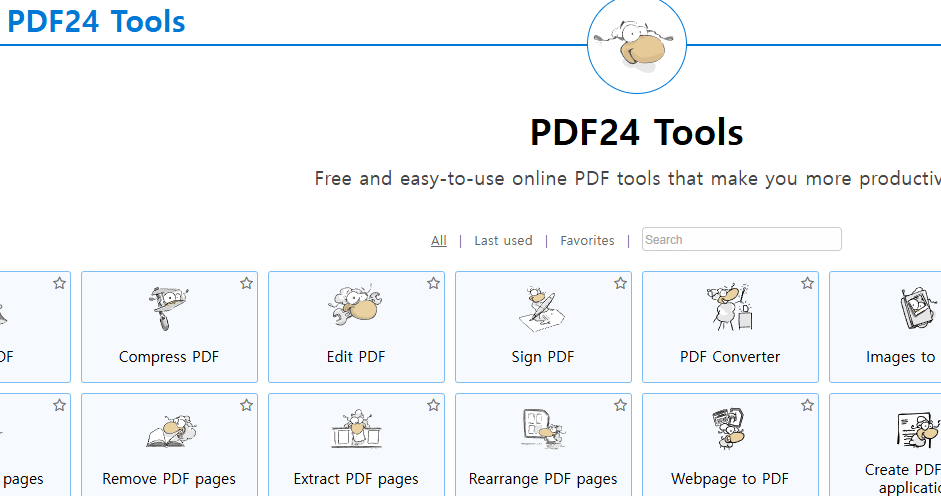The width and height of the screenshot is (941, 496).
Task: Click the PDF Converter icon
Action: pos(730,307)
